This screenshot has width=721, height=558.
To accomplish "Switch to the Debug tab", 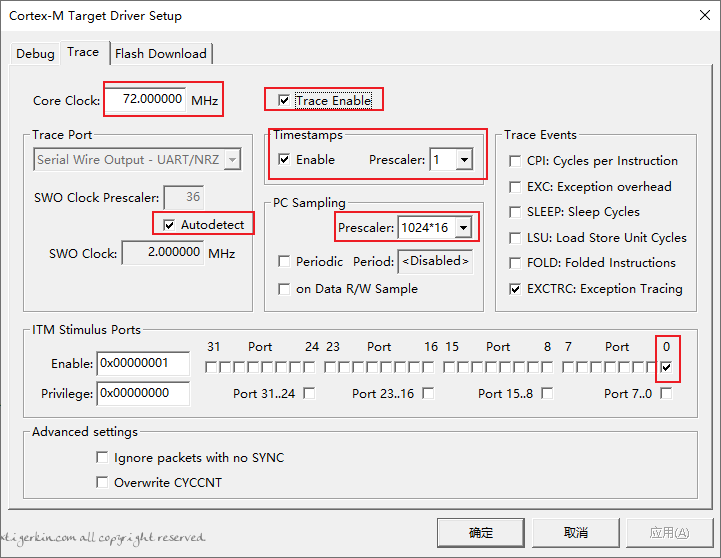I will point(35,54).
